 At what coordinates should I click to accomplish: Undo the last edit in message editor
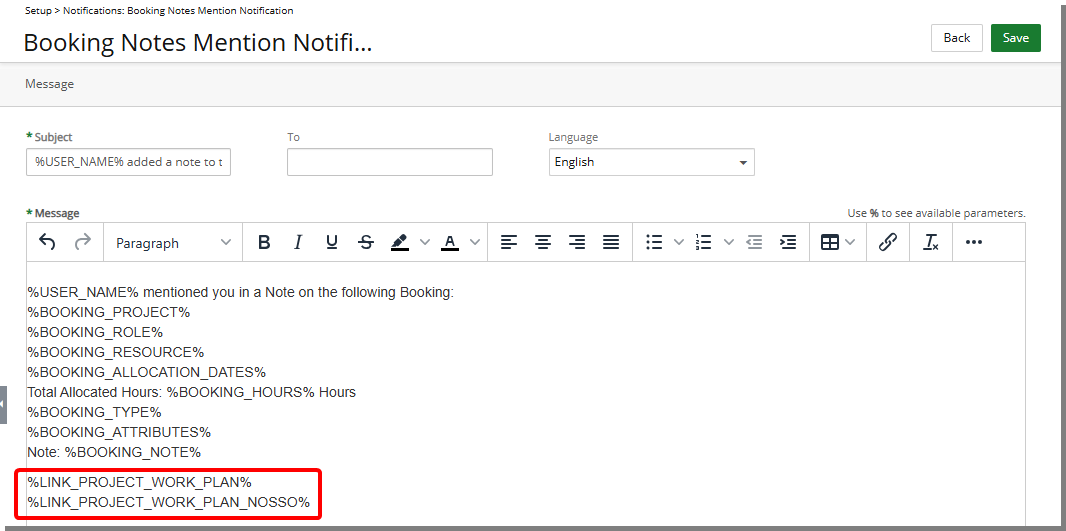(47, 242)
